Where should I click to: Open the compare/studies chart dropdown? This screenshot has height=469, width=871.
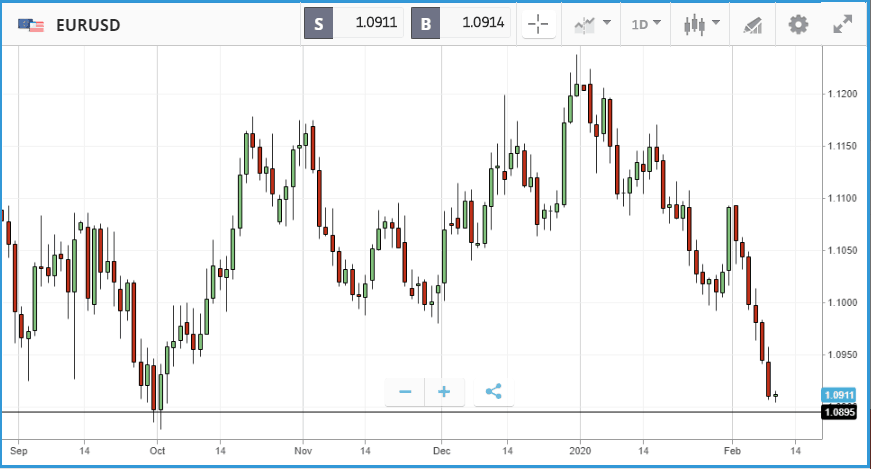(x=592, y=24)
